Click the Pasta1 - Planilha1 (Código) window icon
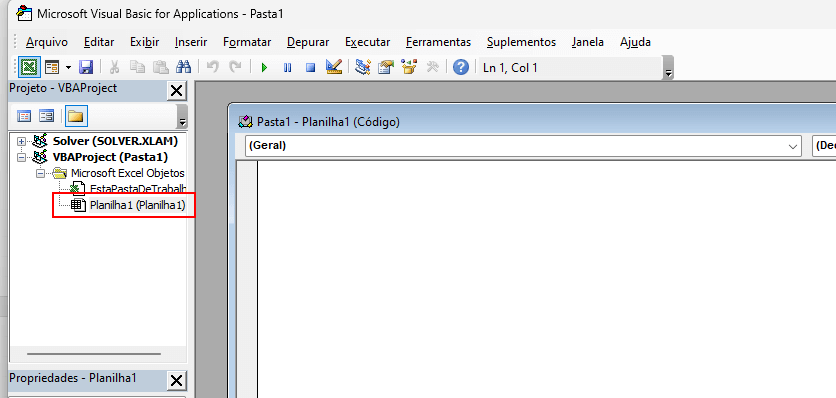 click(x=245, y=122)
